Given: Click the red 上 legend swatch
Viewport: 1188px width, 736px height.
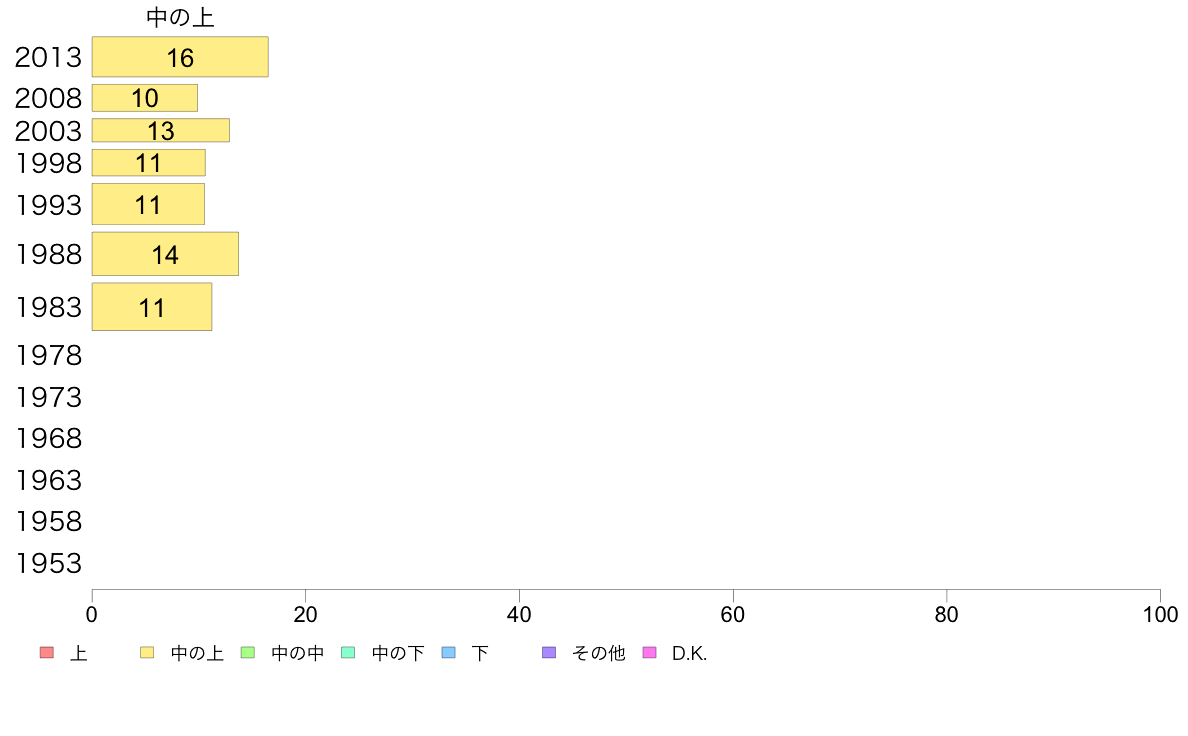Looking at the screenshot, I should pos(47,653).
